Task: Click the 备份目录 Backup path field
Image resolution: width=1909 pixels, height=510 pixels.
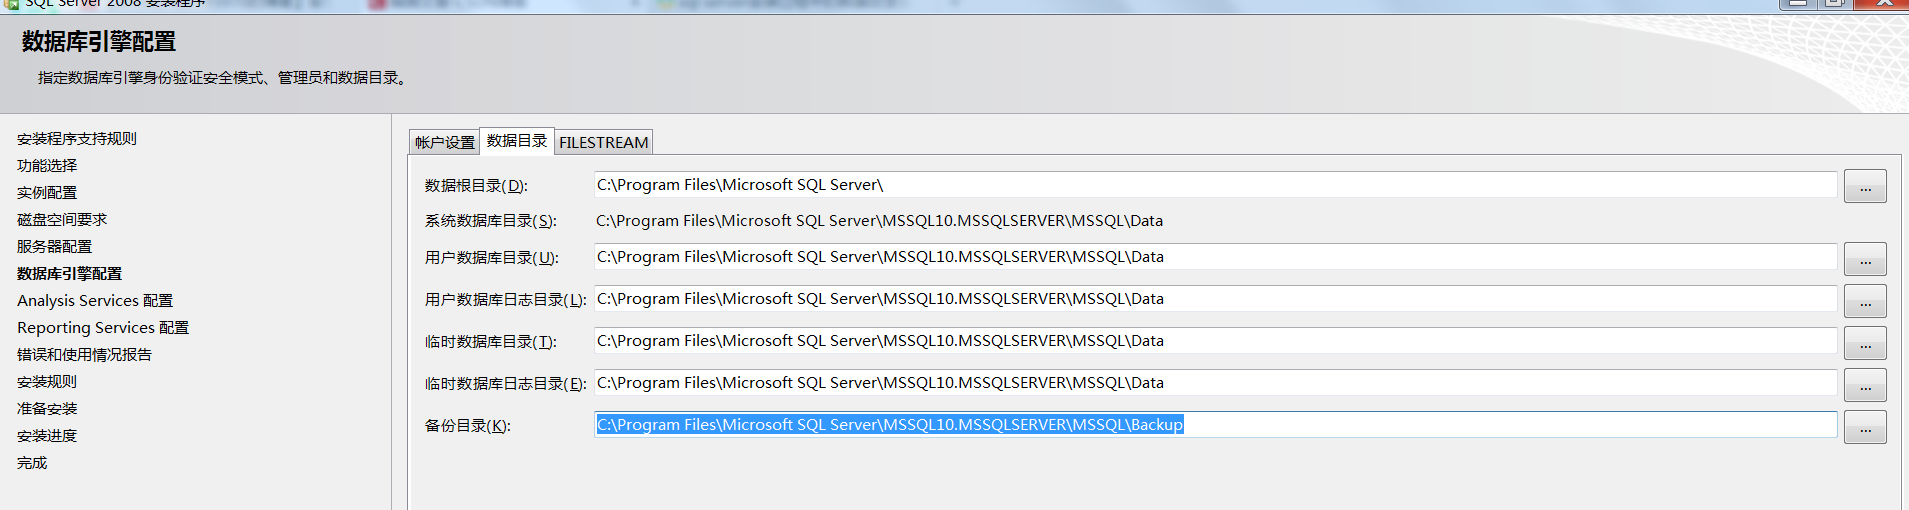Action: (1215, 425)
